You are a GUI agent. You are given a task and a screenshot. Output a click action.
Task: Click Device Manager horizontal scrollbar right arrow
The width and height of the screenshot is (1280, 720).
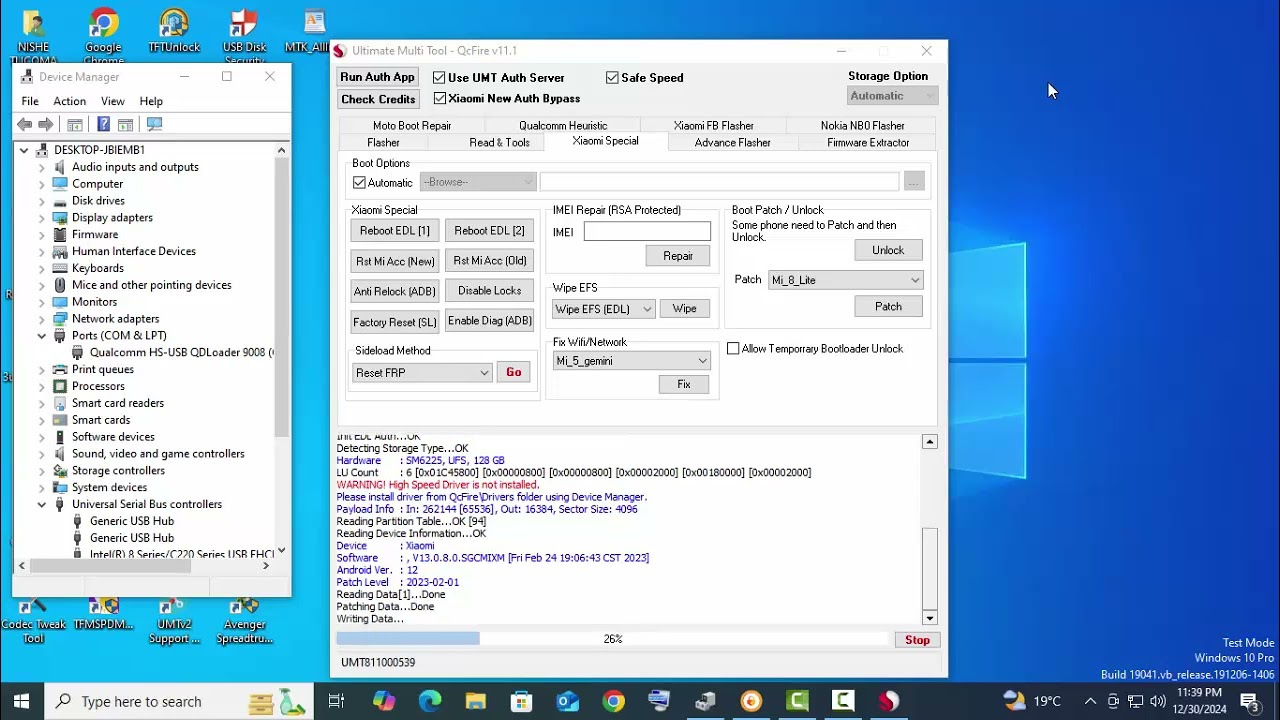tap(265, 566)
